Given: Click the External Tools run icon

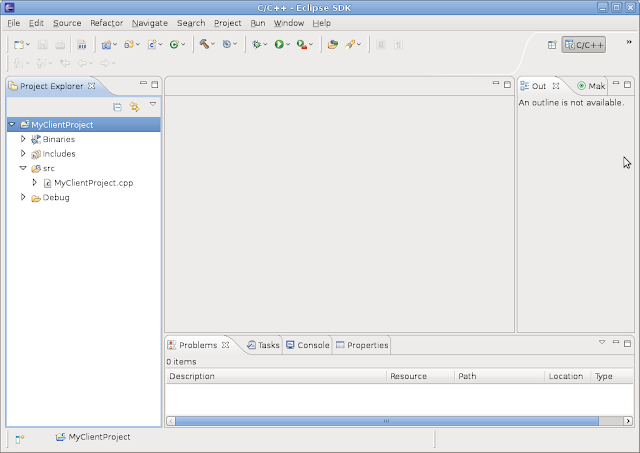Looking at the screenshot, I should (302, 44).
